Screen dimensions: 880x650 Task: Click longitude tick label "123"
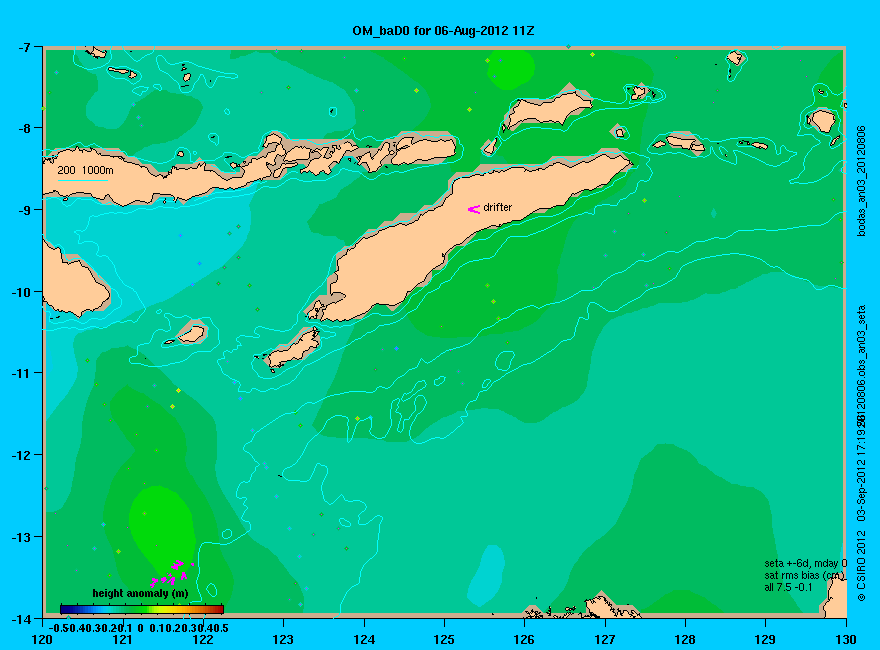(x=283, y=639)
